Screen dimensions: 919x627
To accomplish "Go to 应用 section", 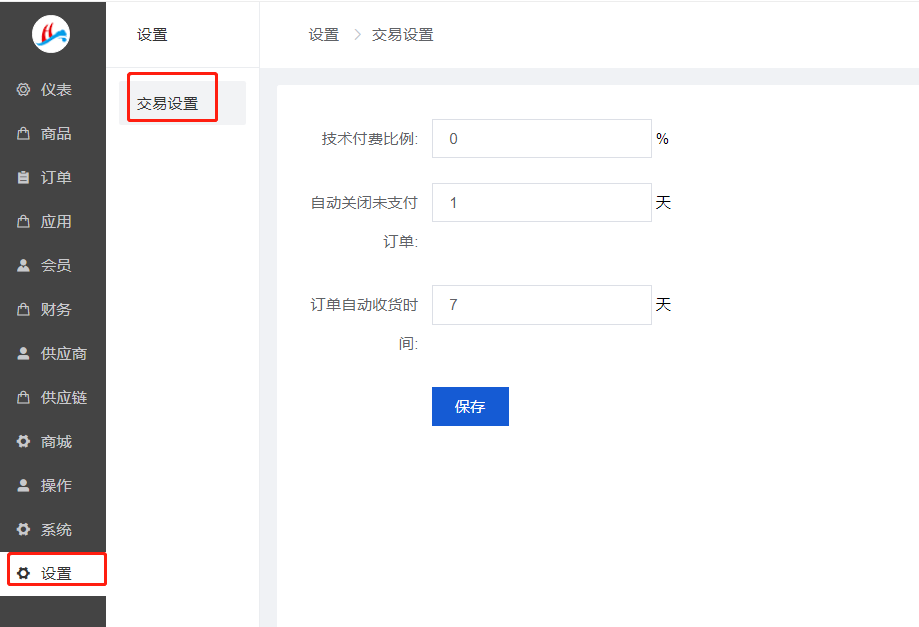I will [x=53, y=221].
